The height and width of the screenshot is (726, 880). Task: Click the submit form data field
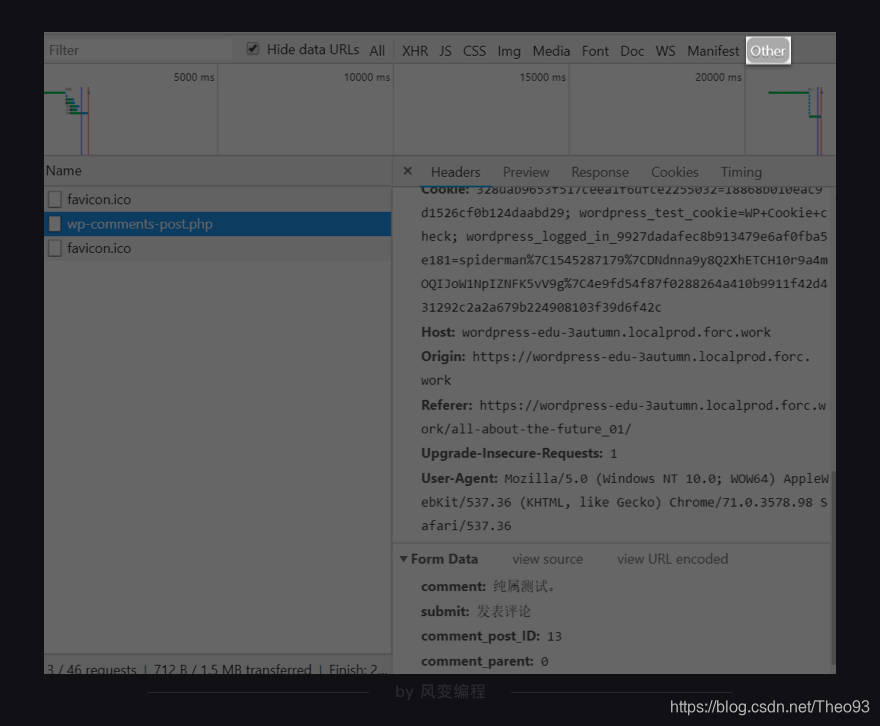[475, 611]
